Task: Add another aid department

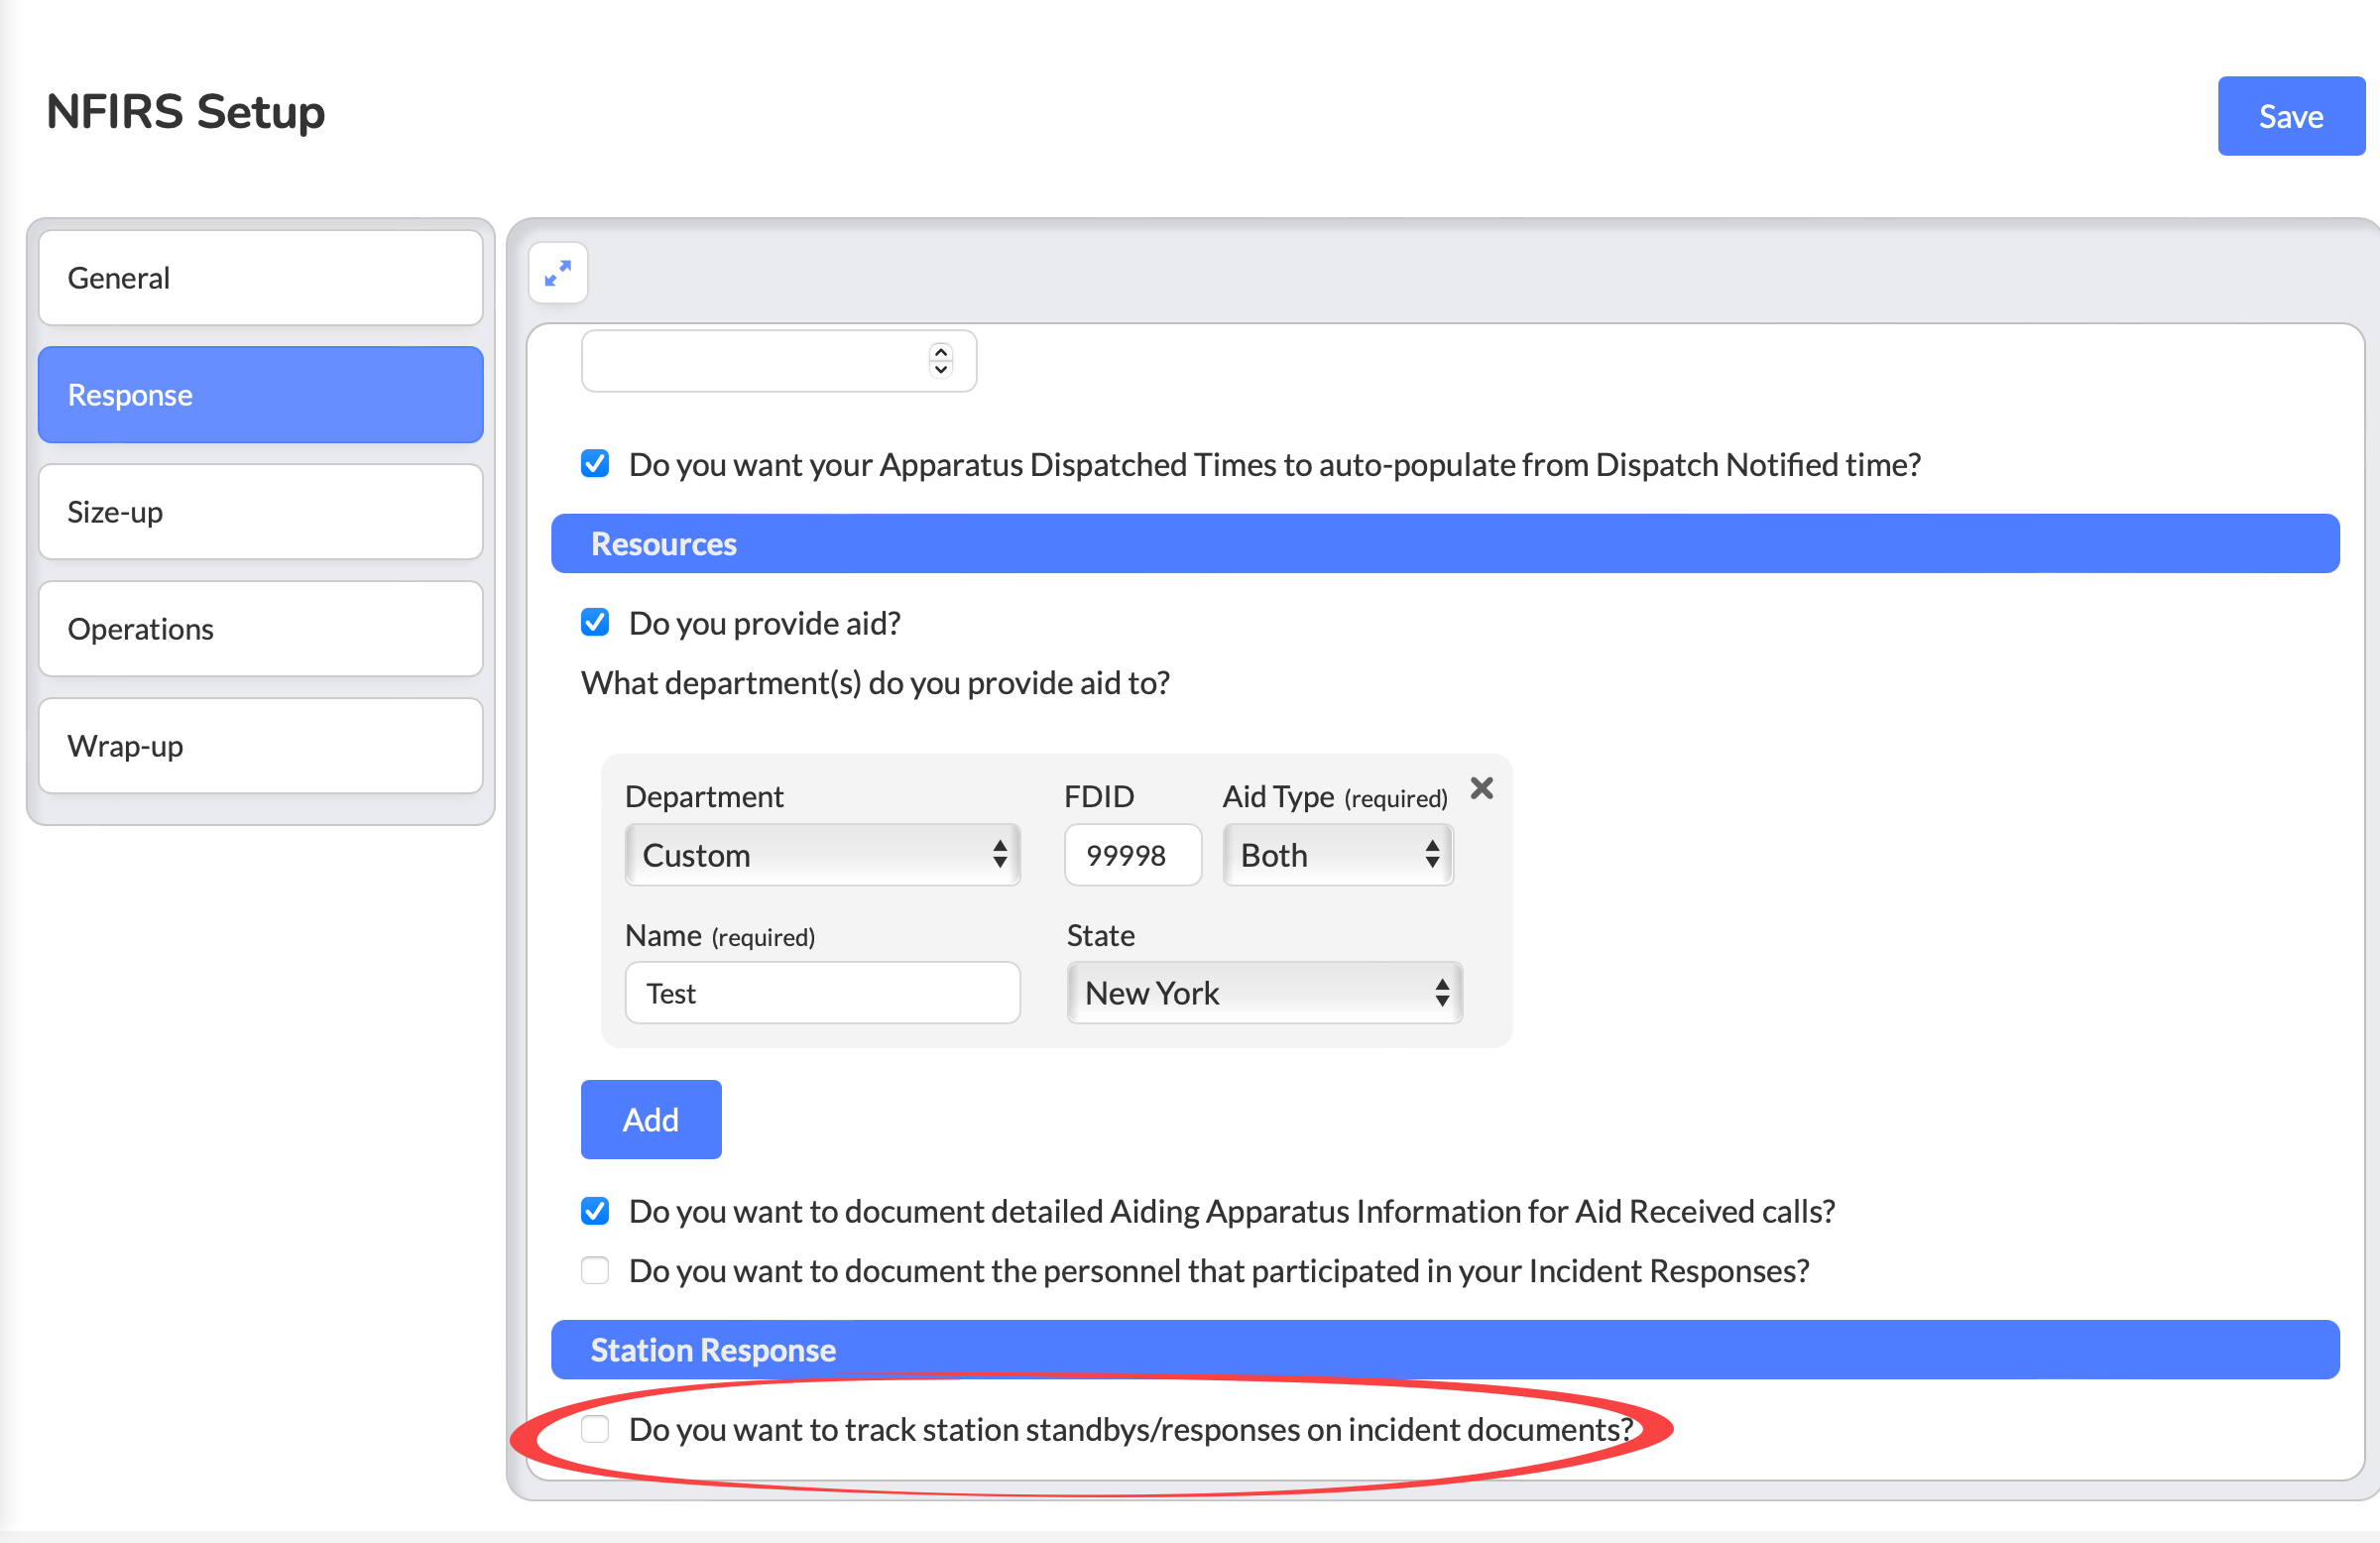Action: click(x=651, y=1119)
